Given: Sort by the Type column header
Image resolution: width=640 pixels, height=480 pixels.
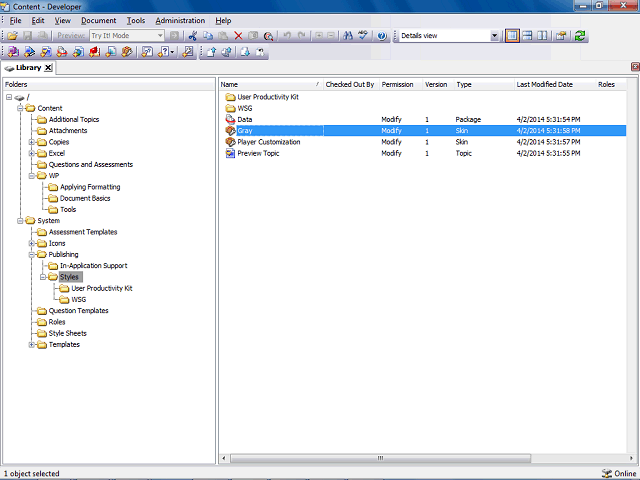Looking at the screenshot, I should coord(484,84).
